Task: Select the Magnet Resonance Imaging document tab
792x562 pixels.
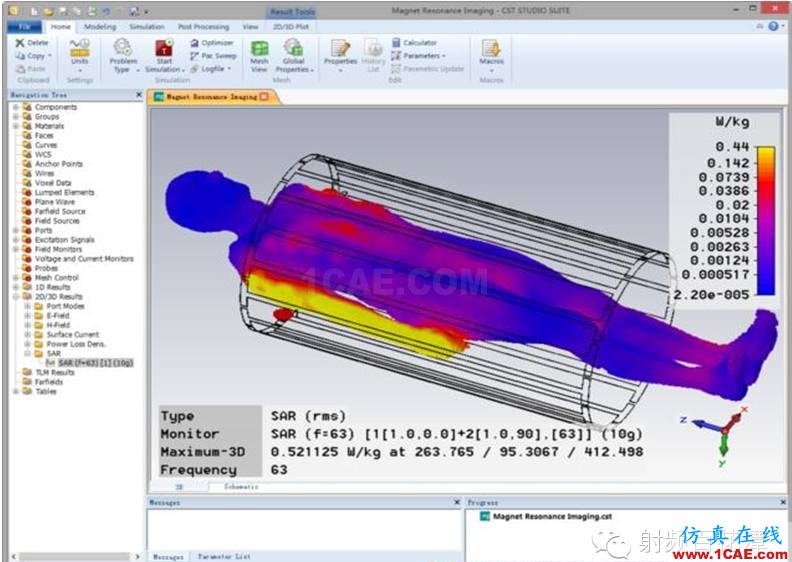Action: pyautogui.click(x=211, y=97)
